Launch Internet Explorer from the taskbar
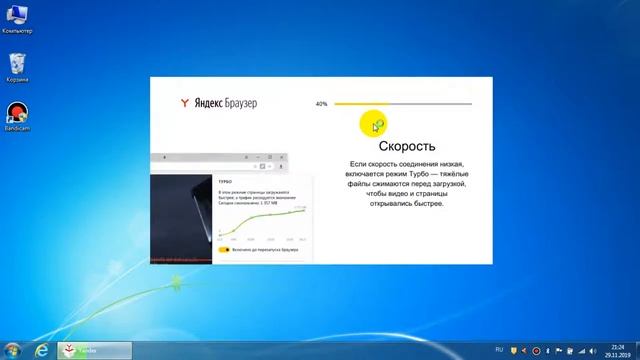 41,351
